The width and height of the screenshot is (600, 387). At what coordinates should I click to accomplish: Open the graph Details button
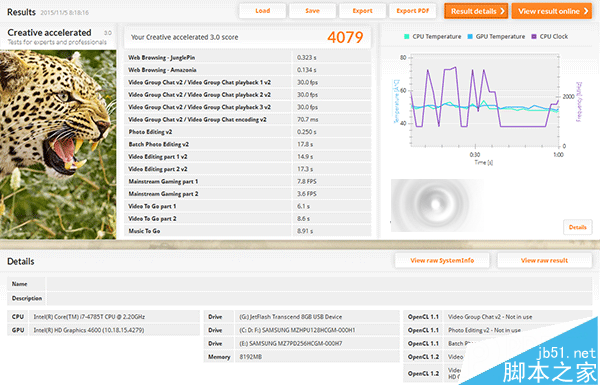[577, 227]
